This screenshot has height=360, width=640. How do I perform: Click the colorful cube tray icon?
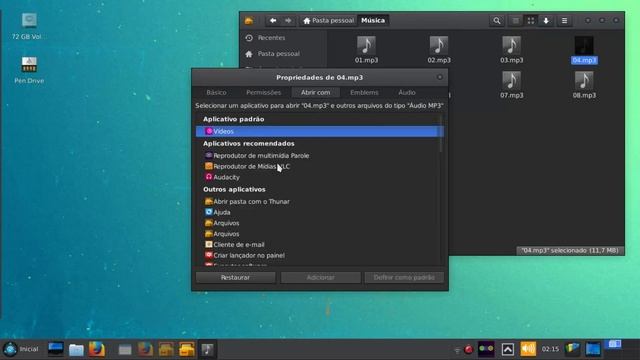[x=572, y=349]
